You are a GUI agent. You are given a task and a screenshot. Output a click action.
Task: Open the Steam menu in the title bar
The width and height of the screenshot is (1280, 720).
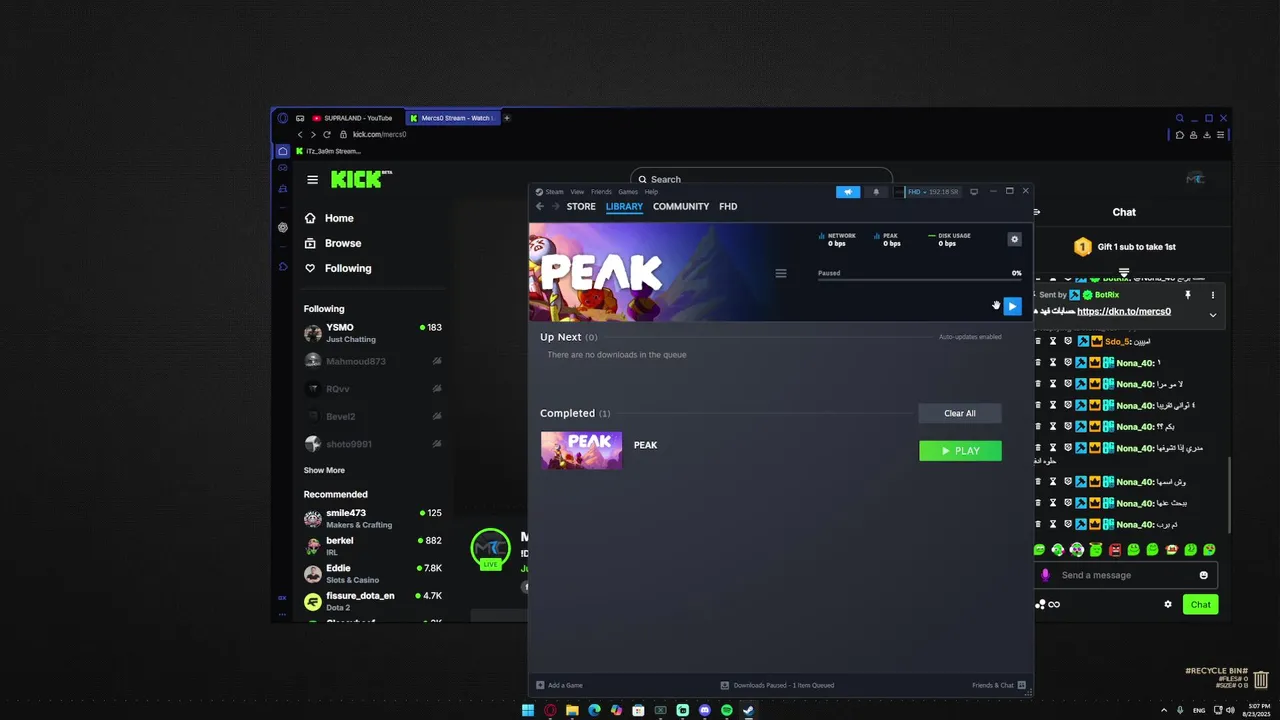point(554,192)
